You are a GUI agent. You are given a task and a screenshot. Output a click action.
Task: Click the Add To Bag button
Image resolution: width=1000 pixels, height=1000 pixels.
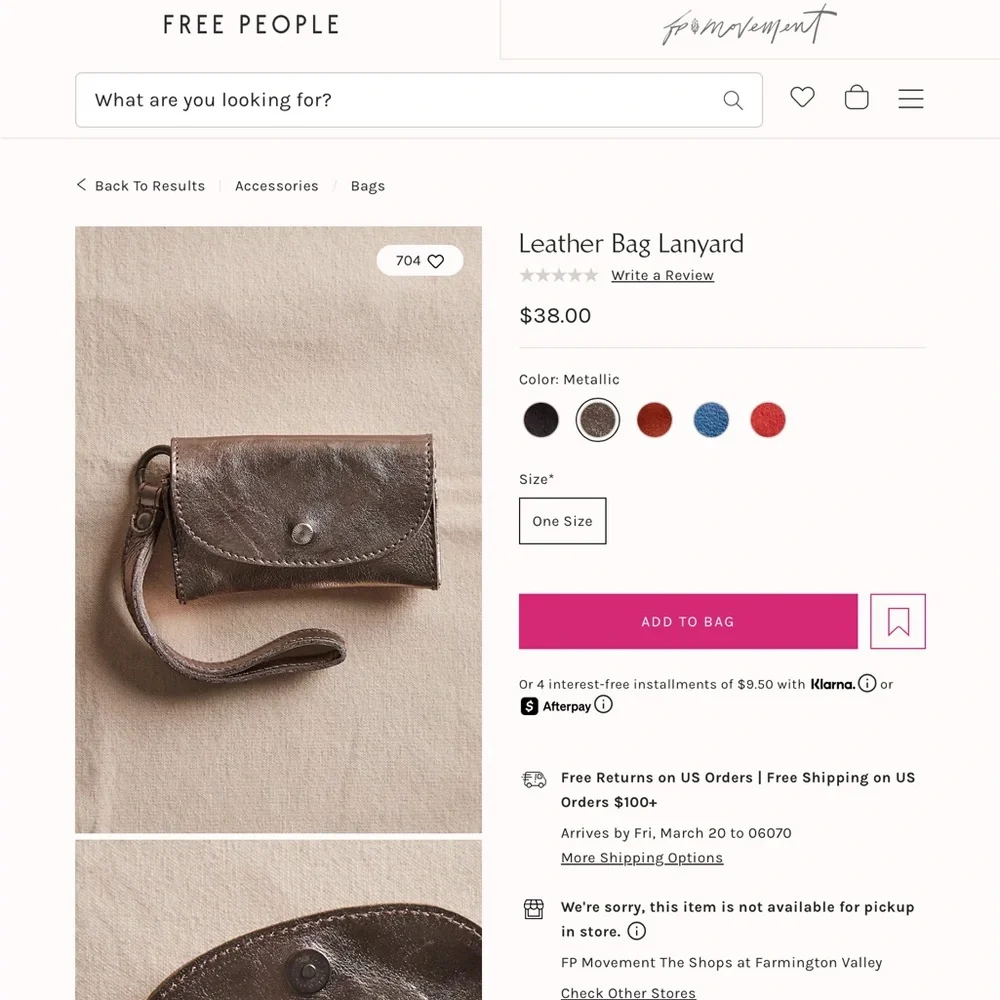(x=688, y=621)
